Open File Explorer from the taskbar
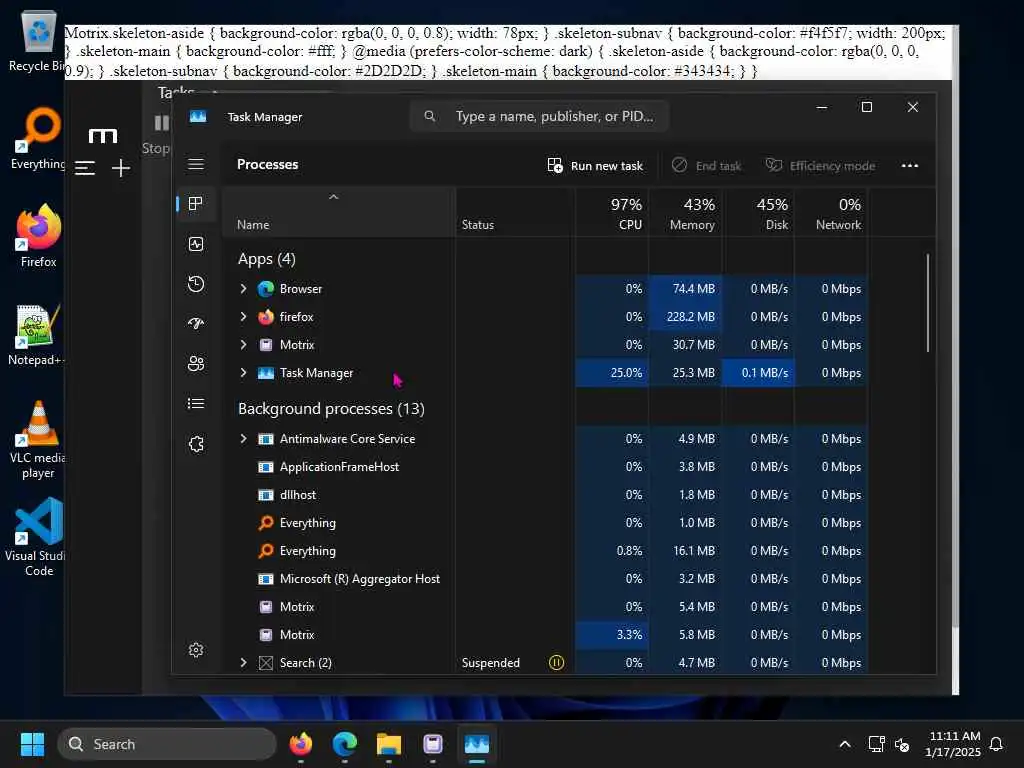 [389, 744]
